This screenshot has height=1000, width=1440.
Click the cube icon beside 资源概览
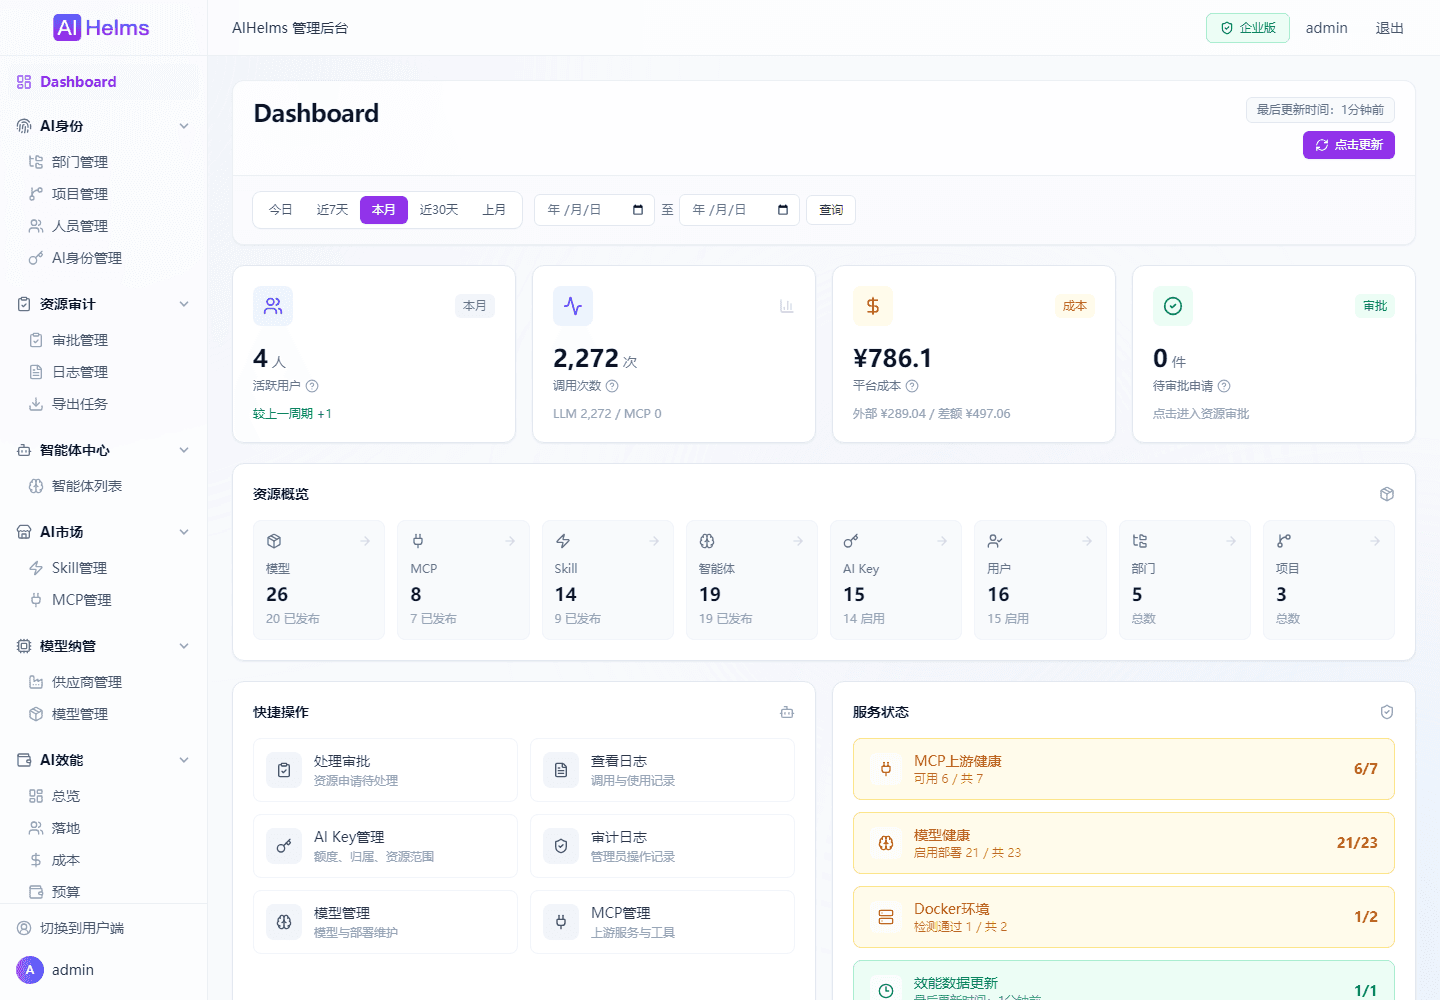(1387, 494)
